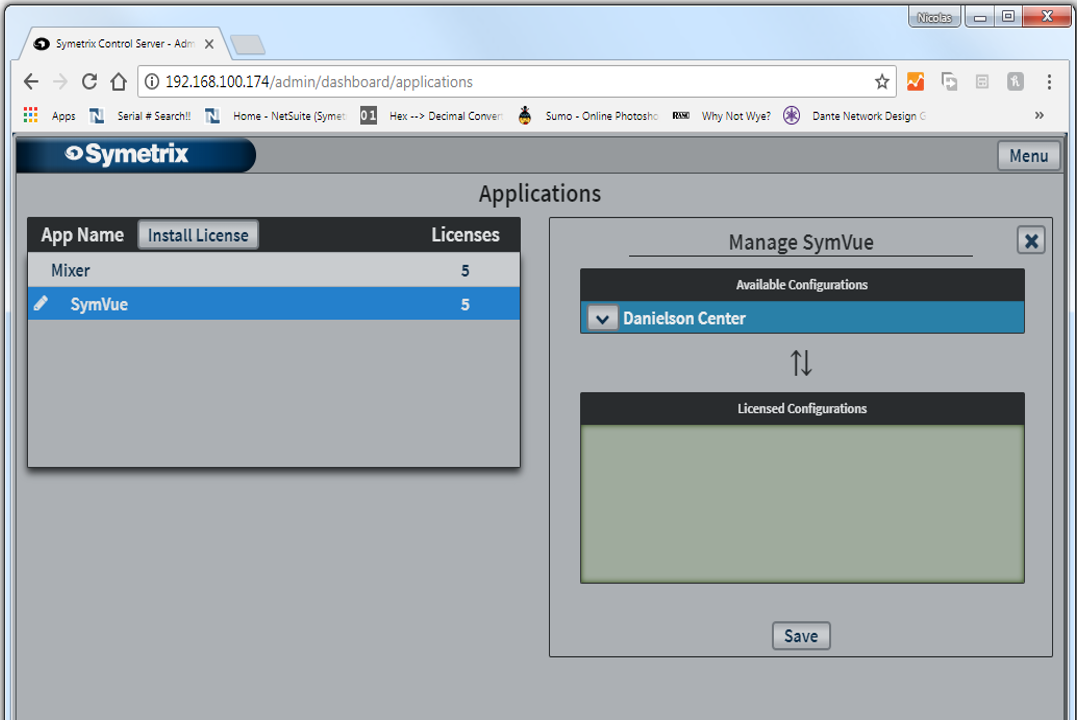Select the Mixer application row

tap(273, 270)
